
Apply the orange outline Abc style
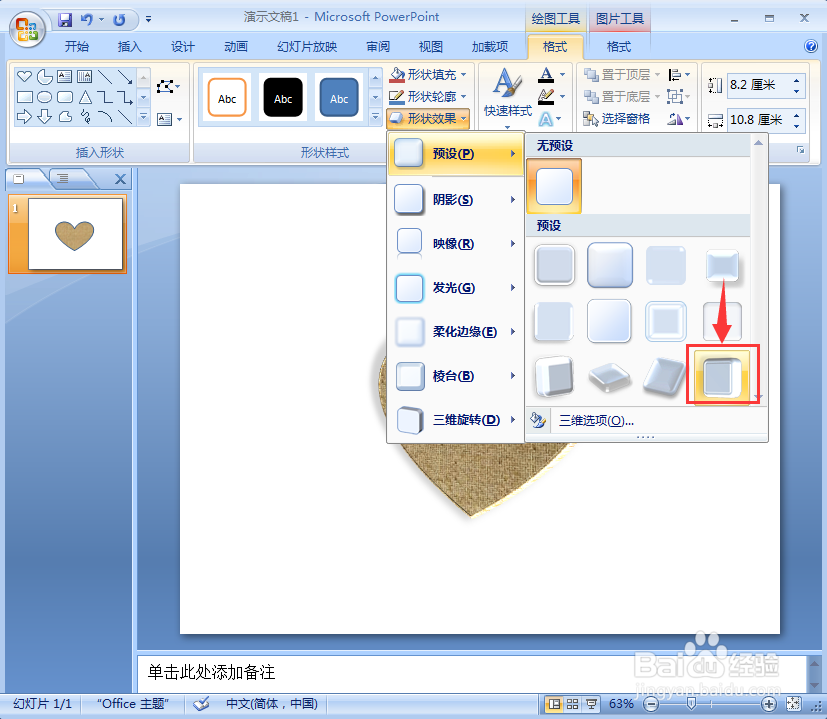pos(227,98)
